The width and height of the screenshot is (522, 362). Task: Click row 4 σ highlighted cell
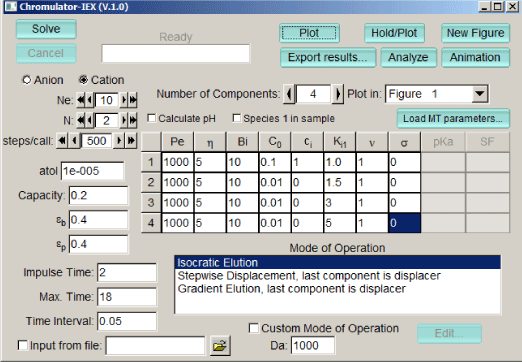(x=405, y=223)
